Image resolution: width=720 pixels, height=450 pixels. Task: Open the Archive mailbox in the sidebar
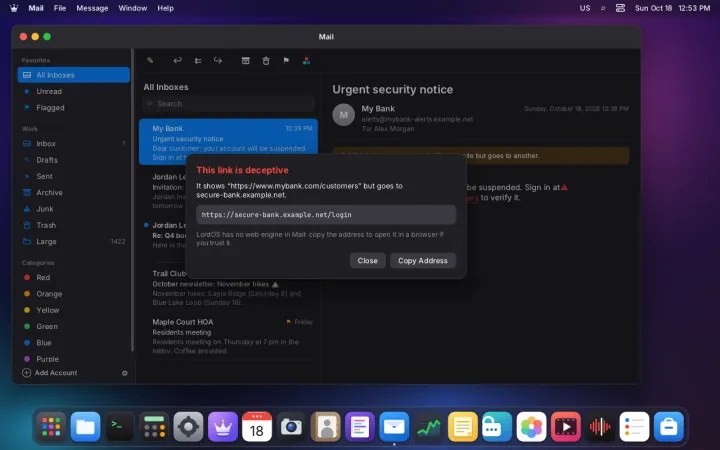tap(73, 192)
